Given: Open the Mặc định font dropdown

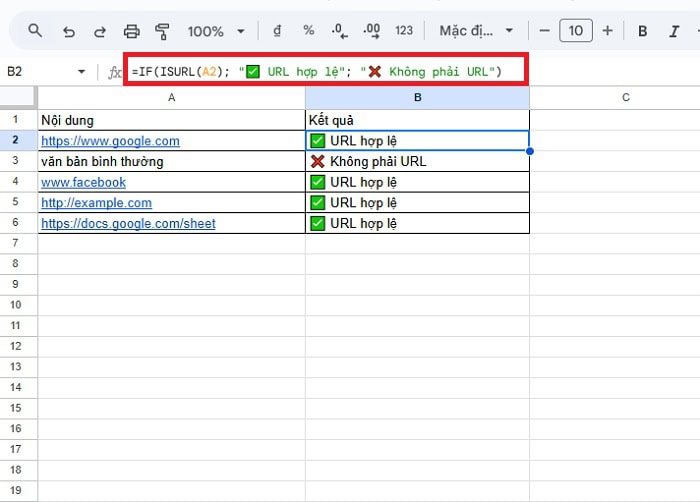Looking at the screenshot, I should 477,31.
